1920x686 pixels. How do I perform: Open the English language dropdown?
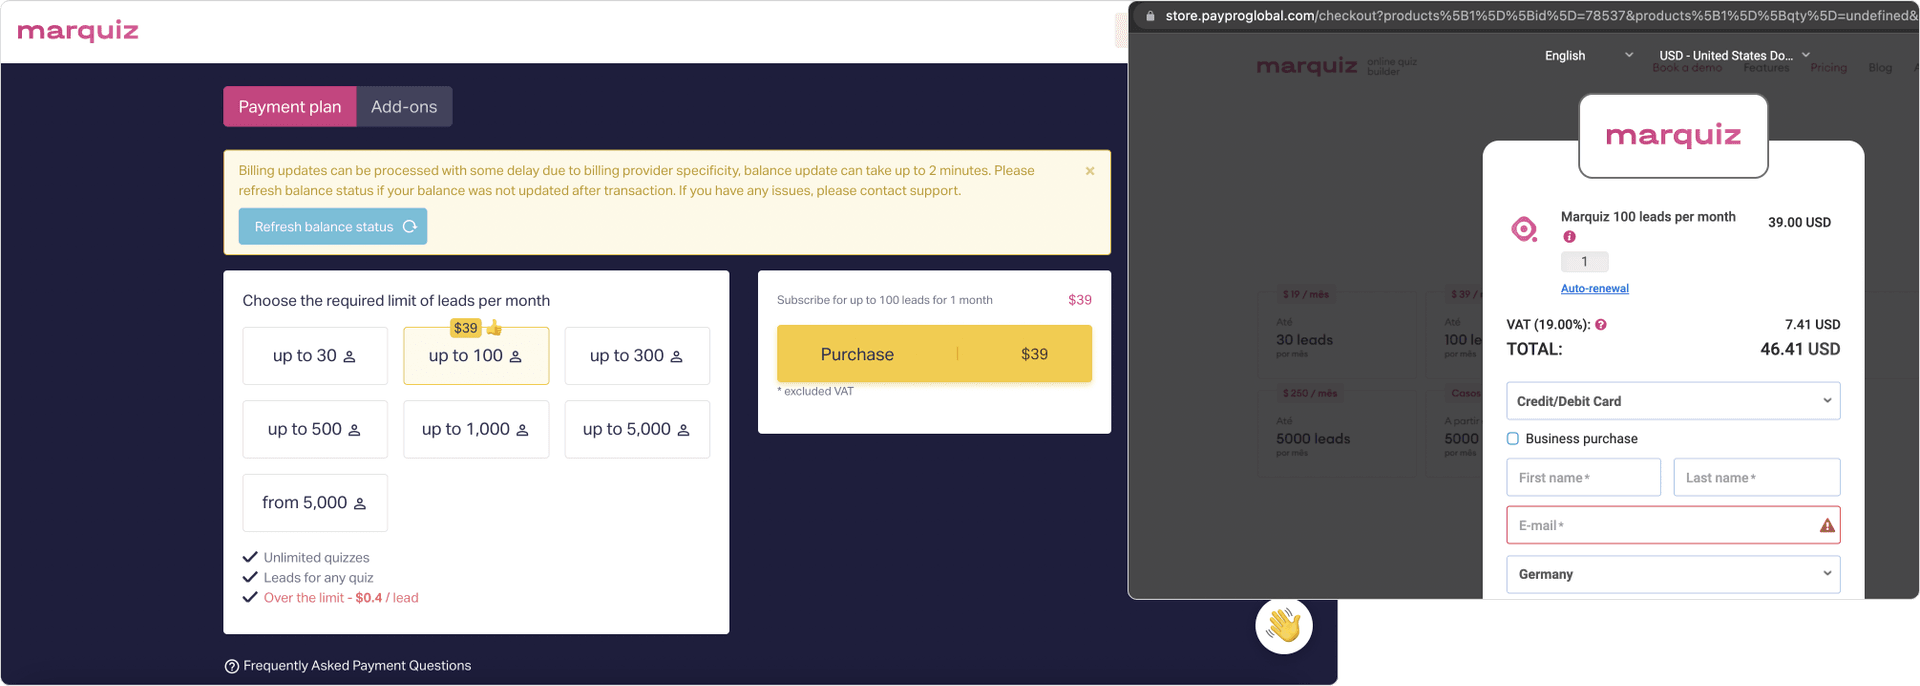1588,56
